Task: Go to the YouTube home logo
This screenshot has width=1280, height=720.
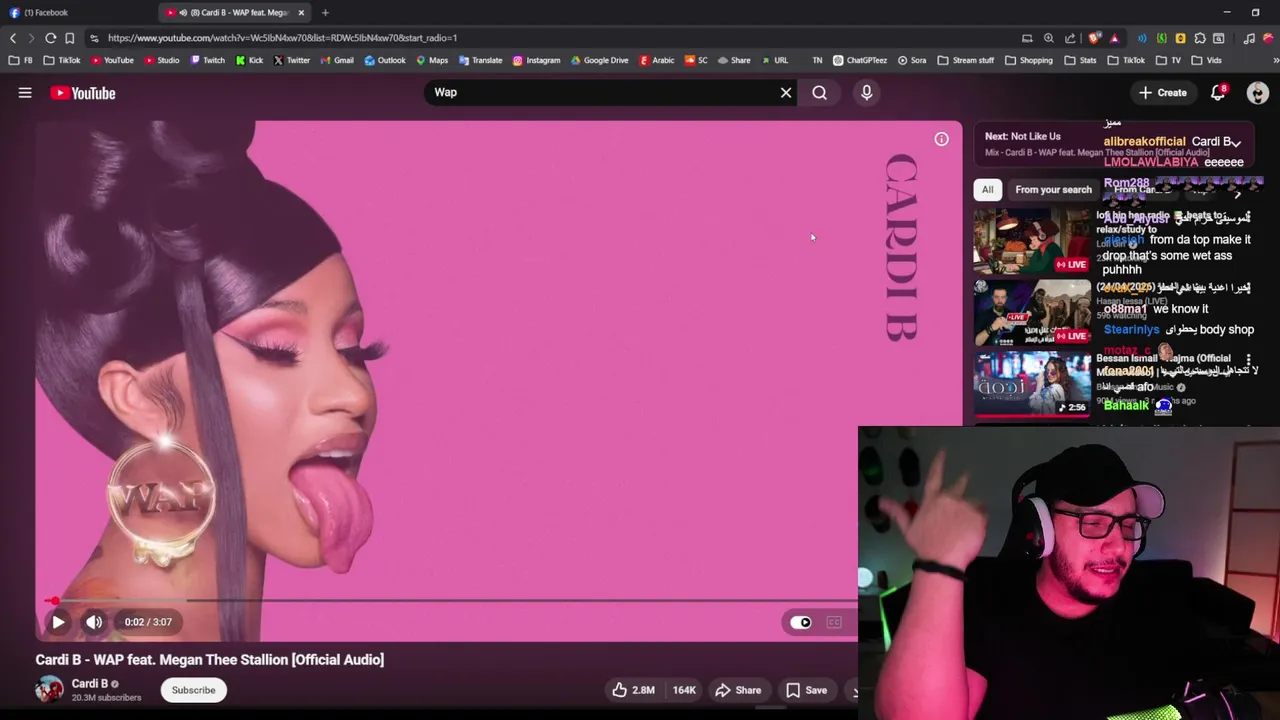Action: [83, 93]
